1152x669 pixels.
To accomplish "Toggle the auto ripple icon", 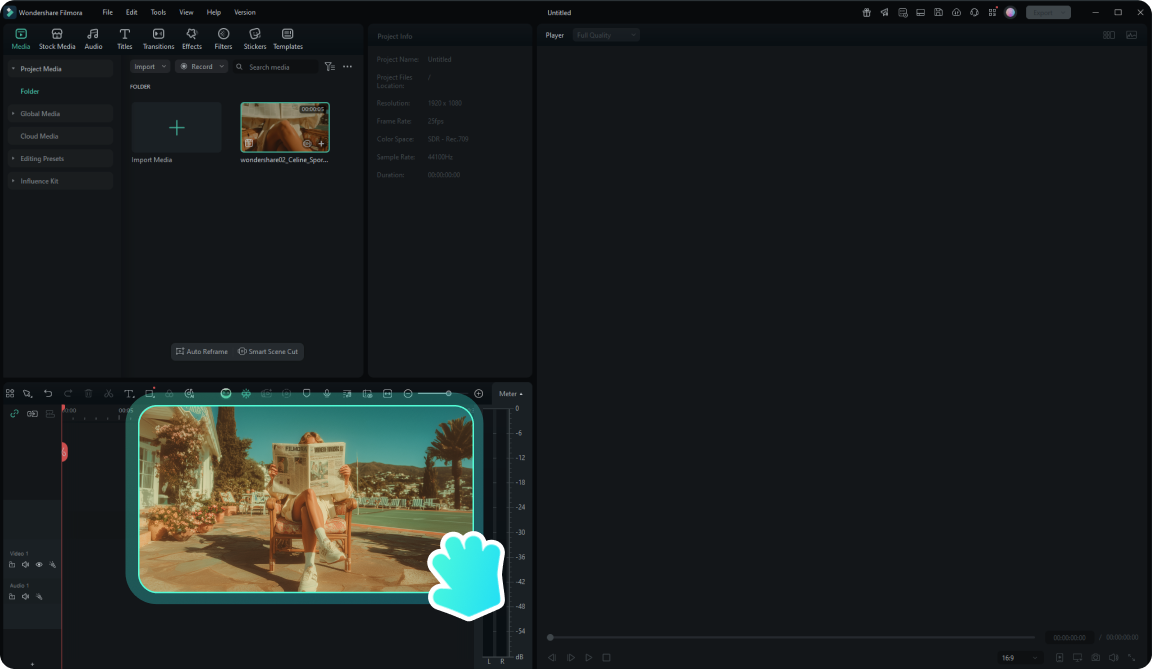I will click(x=32, y=414).
